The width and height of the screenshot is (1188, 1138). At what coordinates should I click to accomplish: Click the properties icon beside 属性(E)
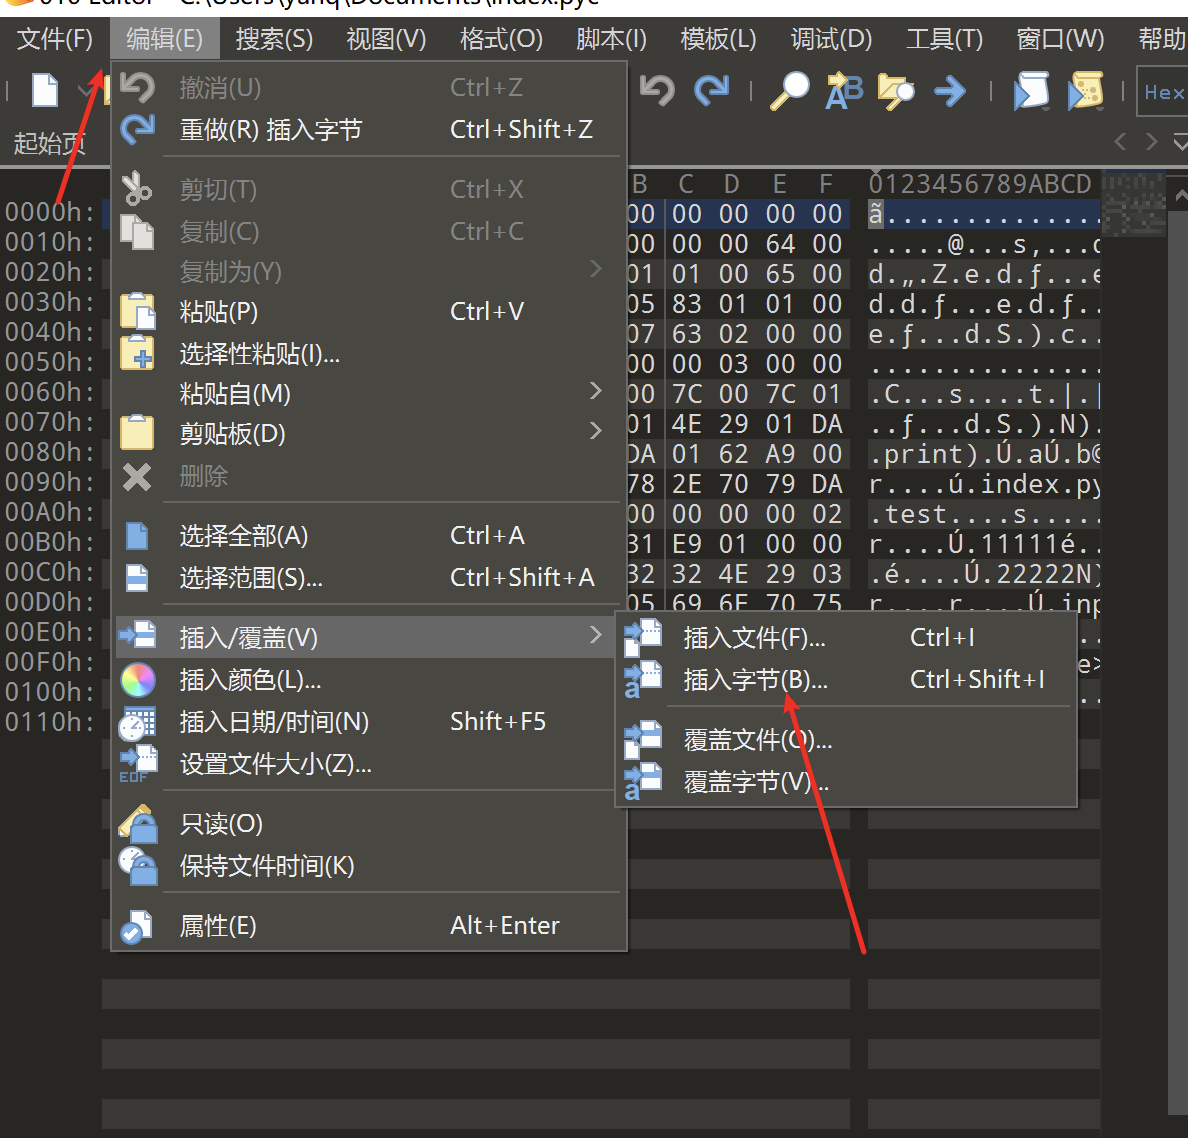[137, 926]
